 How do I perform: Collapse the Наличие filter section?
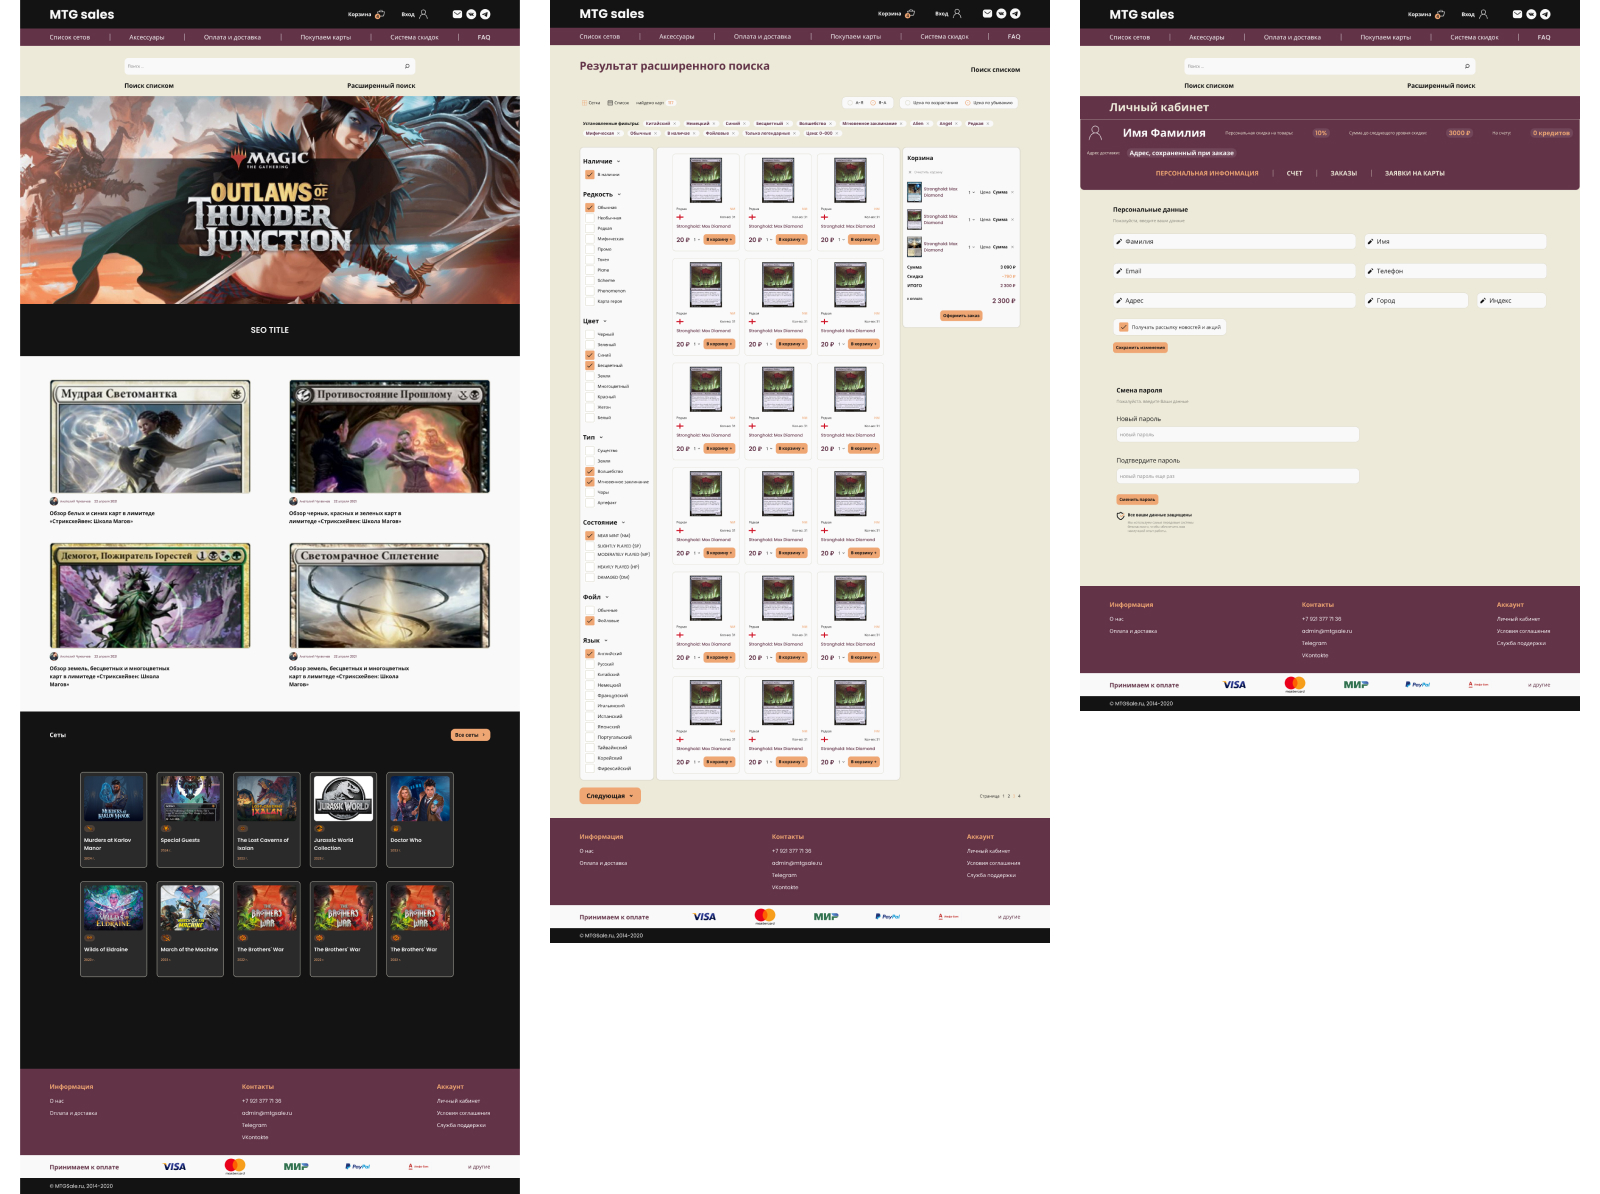[x=618, y=161]
